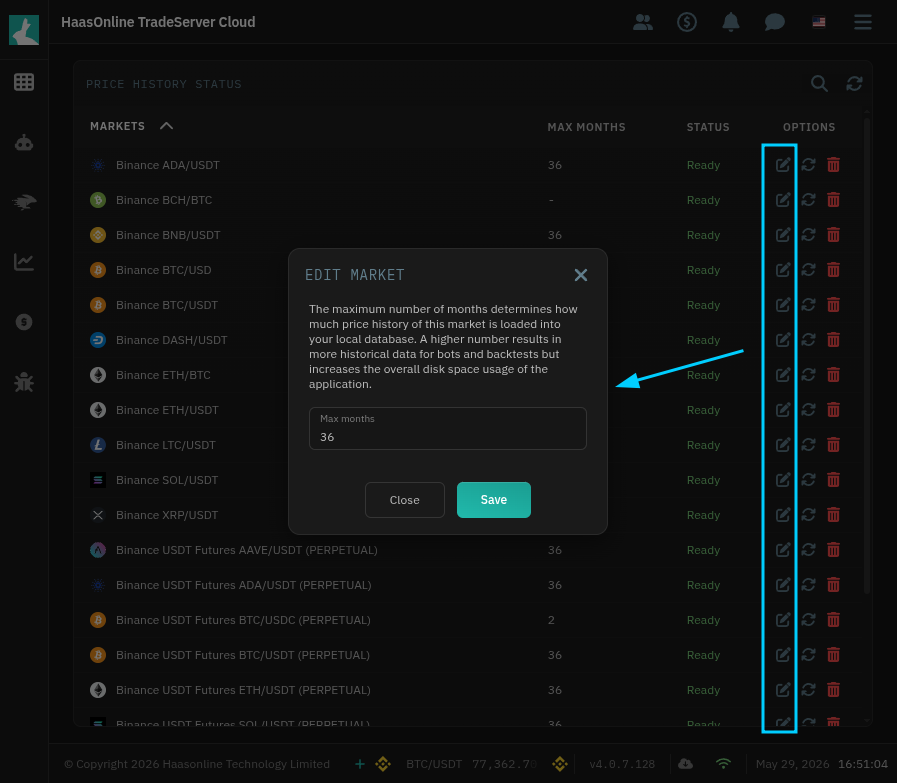897x783 pixels.
Task: Open the chat bubble icon
Action: (775, 22)
